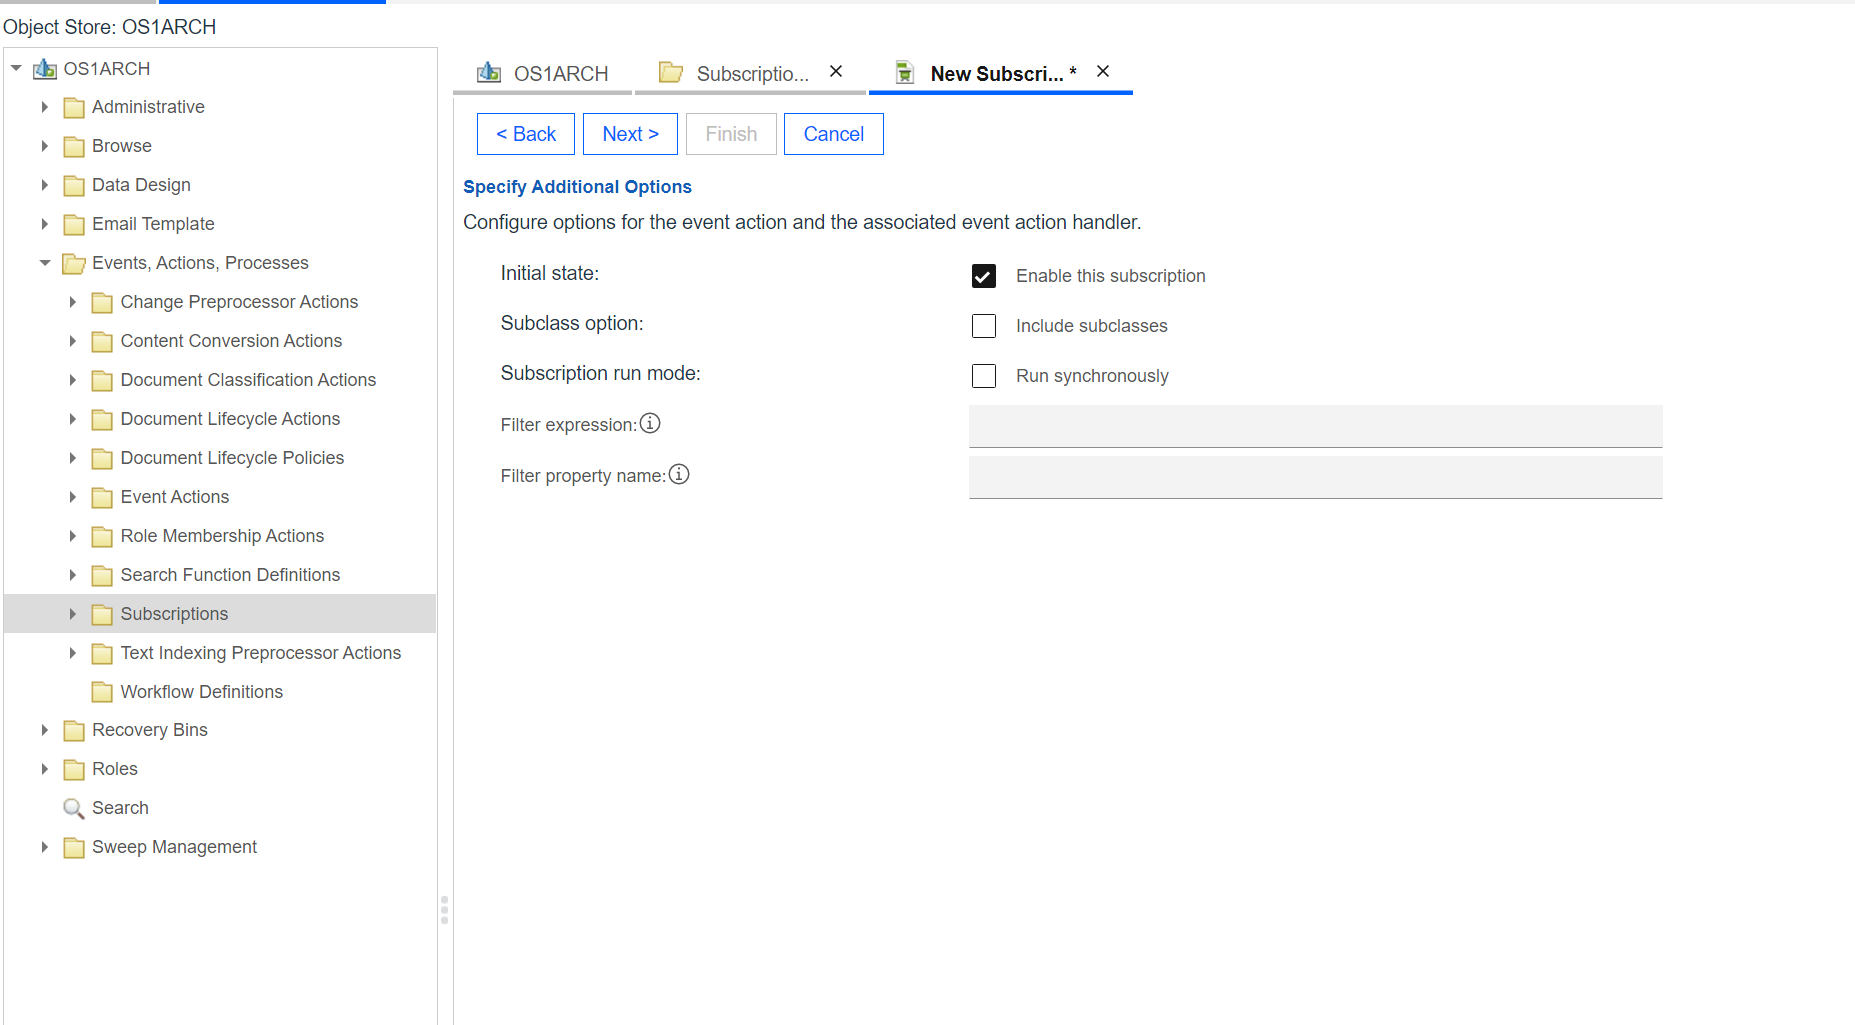Collapse the Events, Actions, Processes folder

[45, 263]
